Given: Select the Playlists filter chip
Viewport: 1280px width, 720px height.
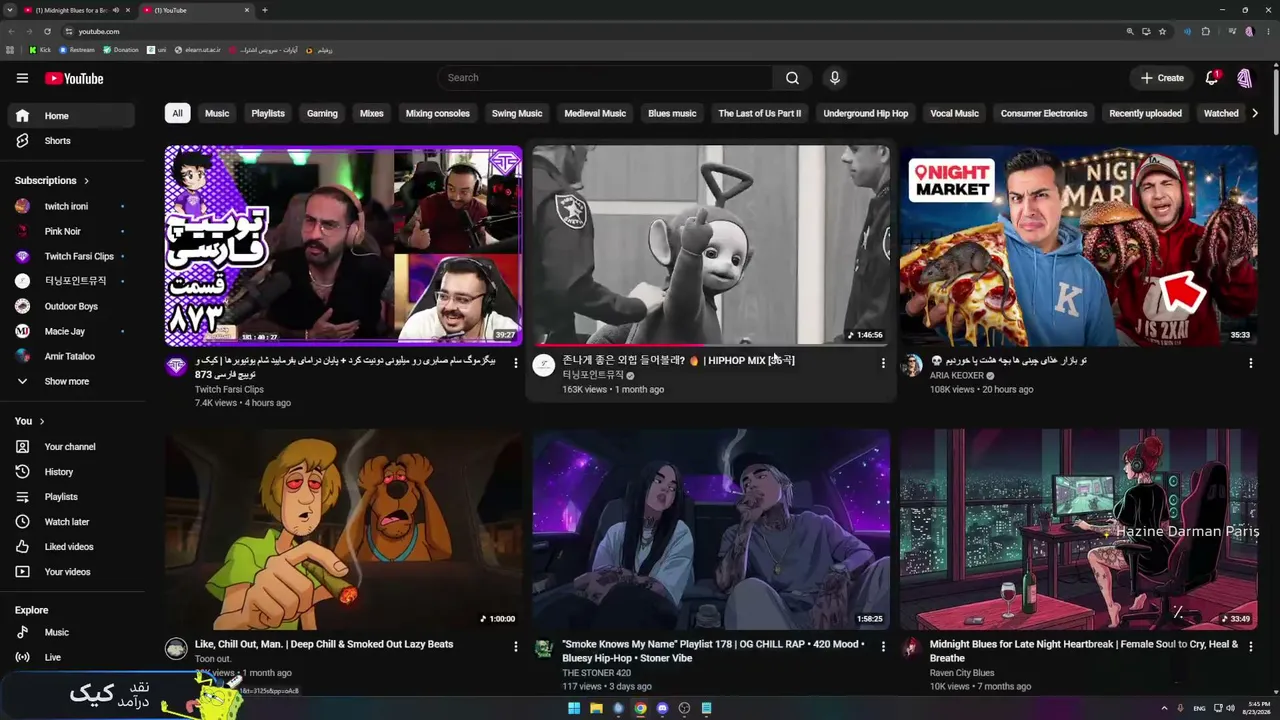Looking at the screenshot, I should (268, 114).
